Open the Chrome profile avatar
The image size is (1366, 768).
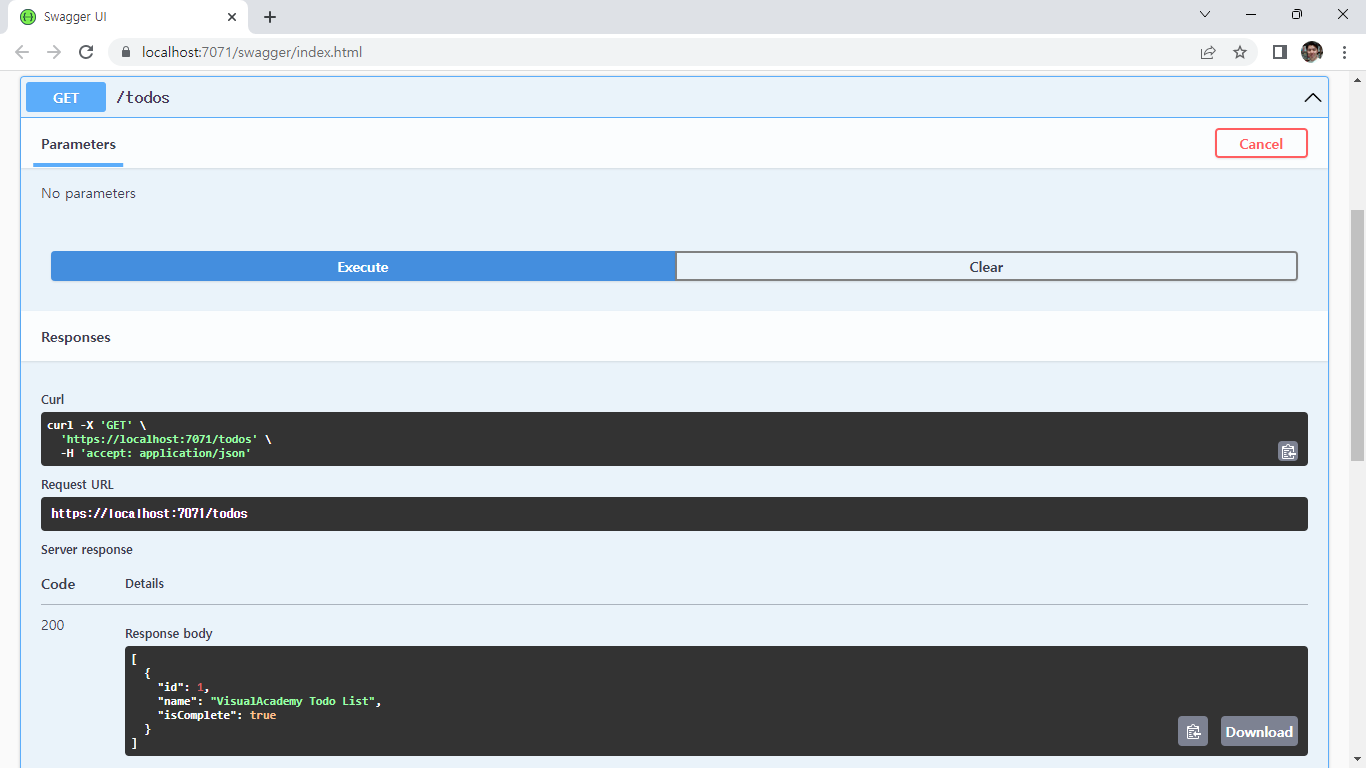pos(1311,52)
